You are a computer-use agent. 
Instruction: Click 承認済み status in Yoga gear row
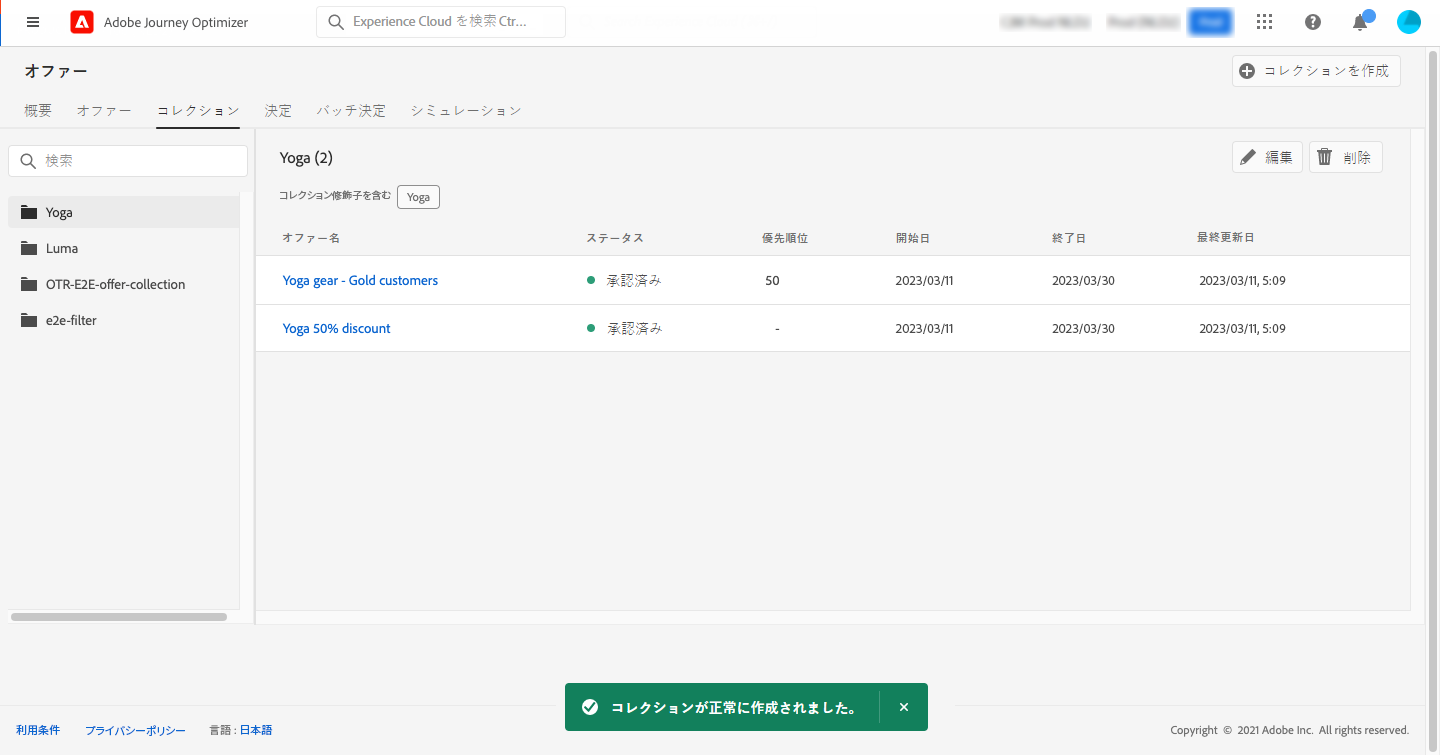click(634, 281)
